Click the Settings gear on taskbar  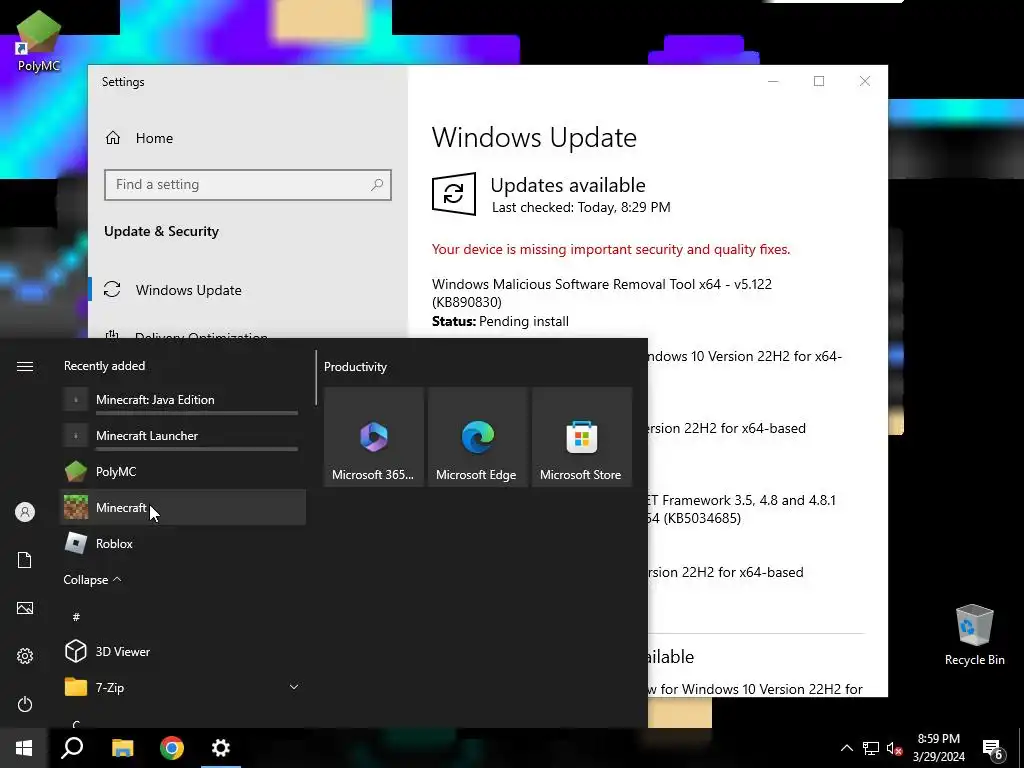point(221,748)
